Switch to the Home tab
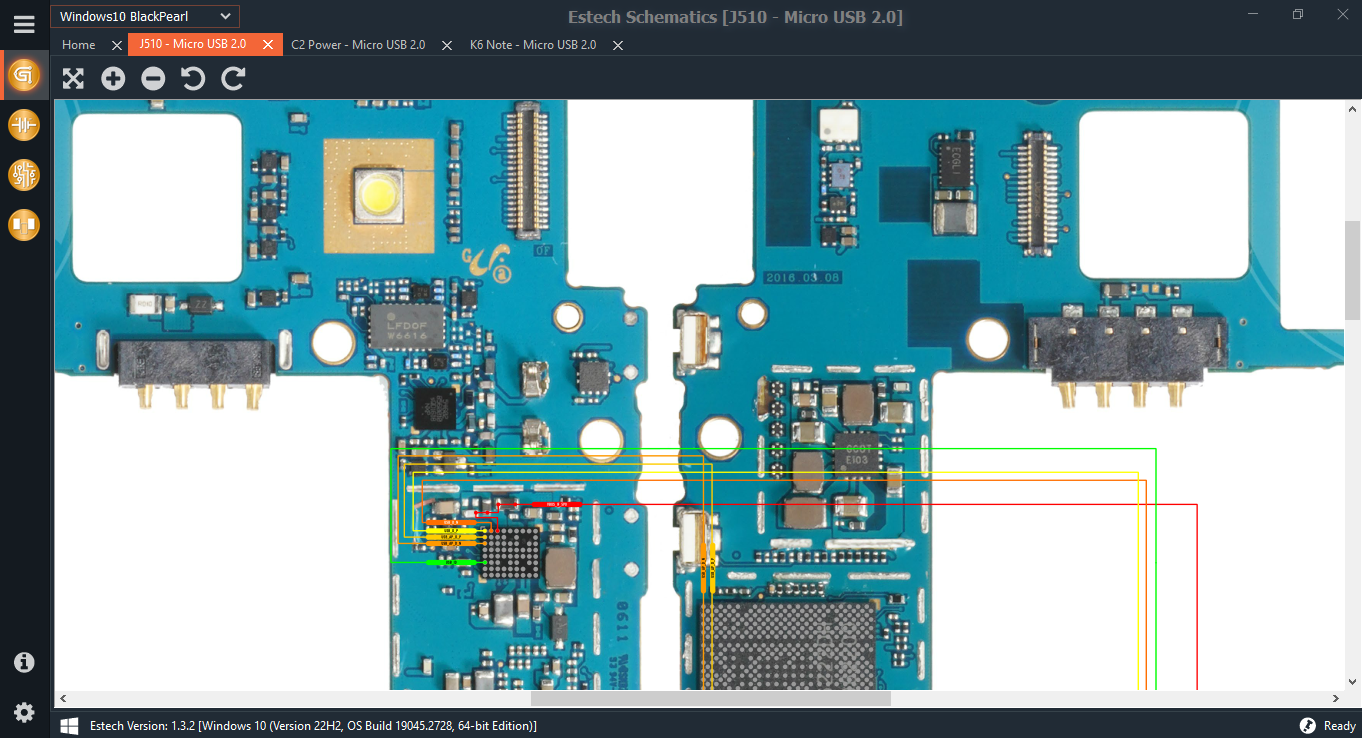The image size is (1362, 738). [79, 45]
